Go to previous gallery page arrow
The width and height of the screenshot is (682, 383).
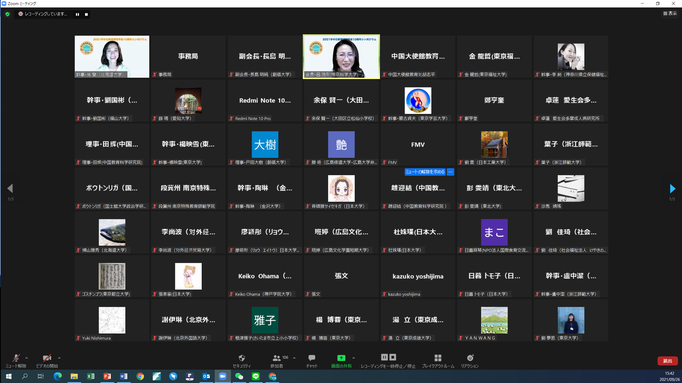pos(10,188)
